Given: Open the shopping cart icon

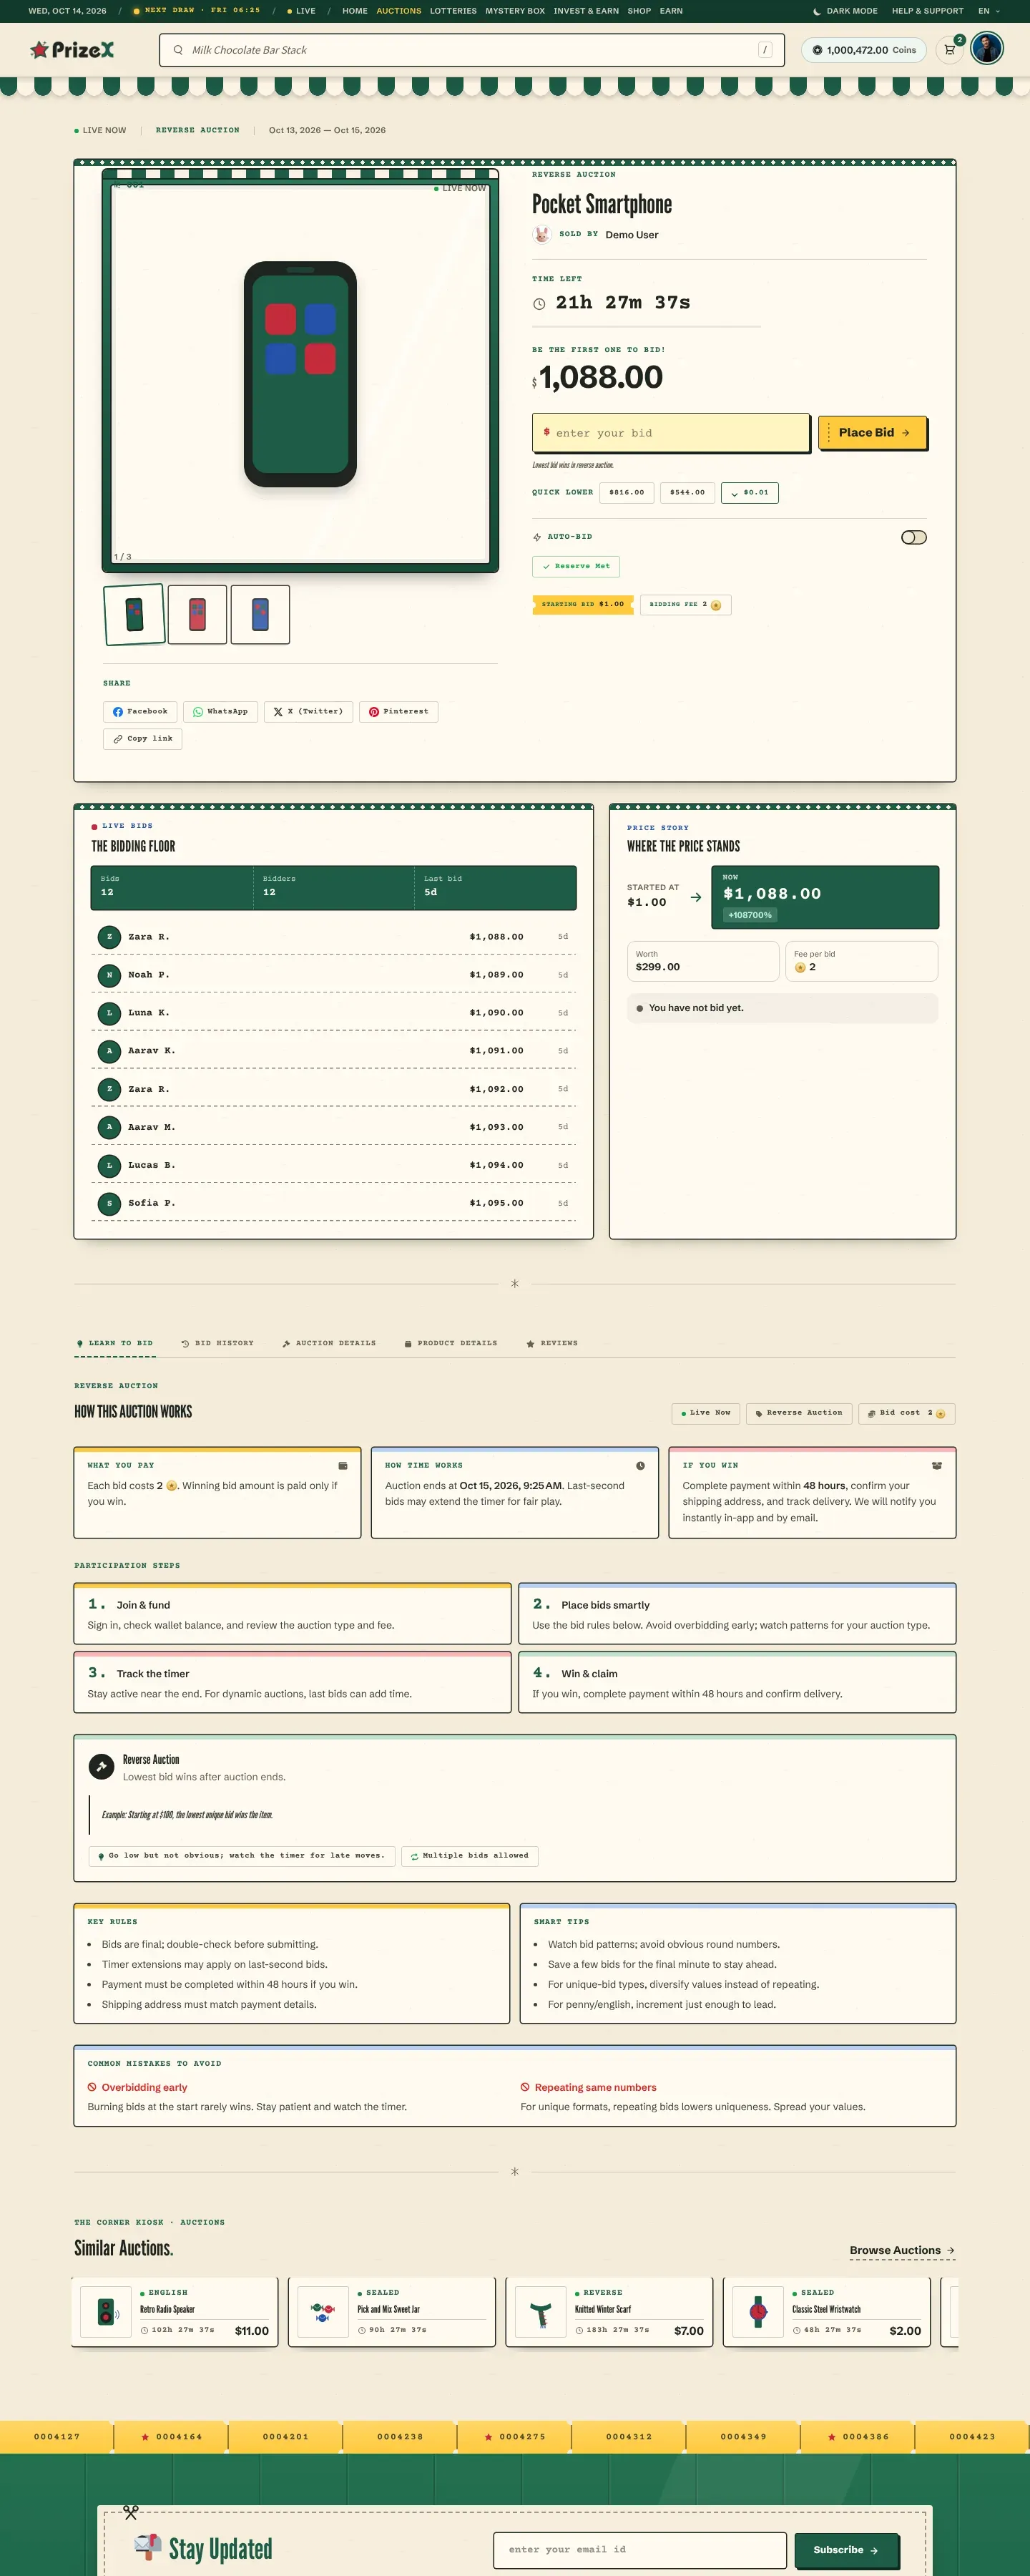Looking at the screenshot, I should [949, 50].
